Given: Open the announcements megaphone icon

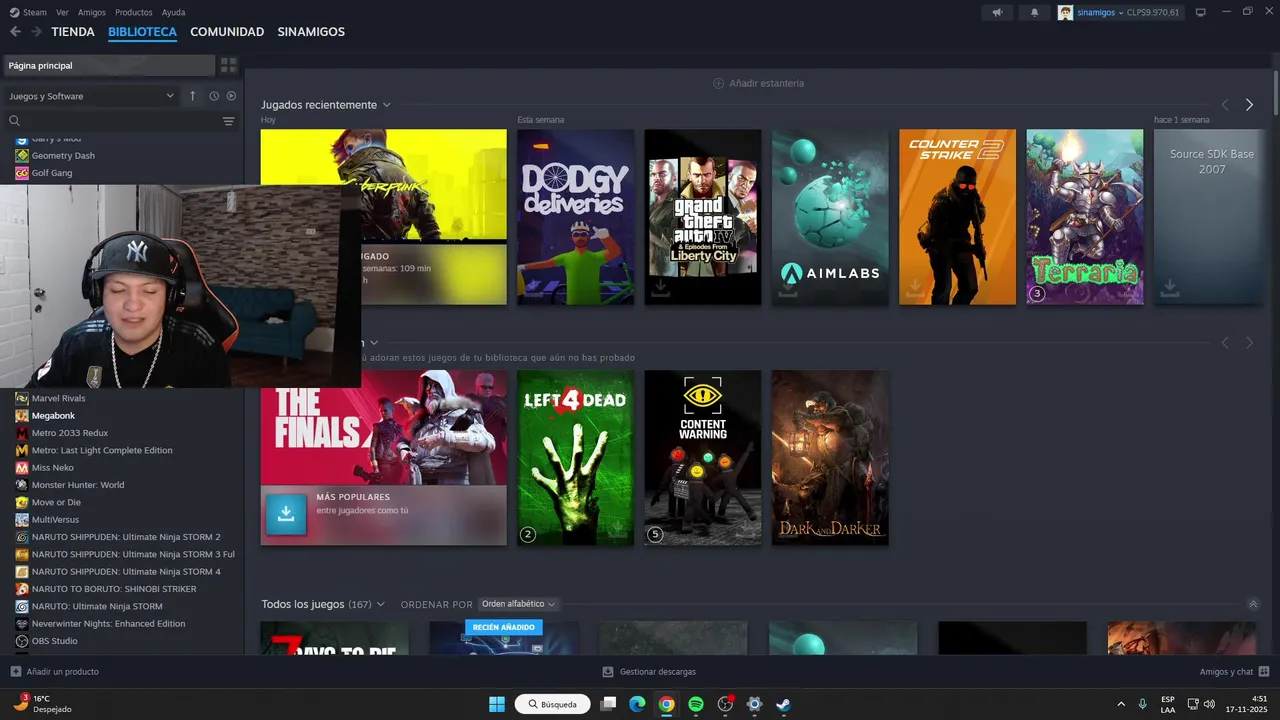Looking at the screenshot, I should coord(996,12).
